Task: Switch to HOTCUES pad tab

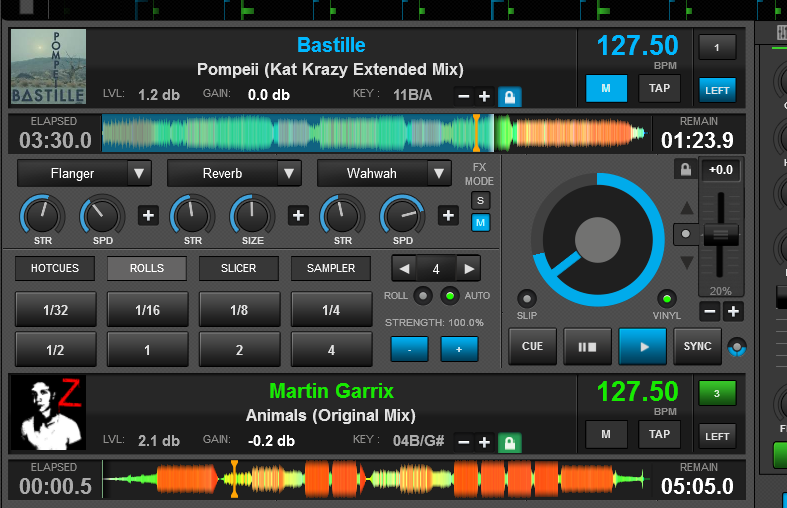Action: click(55, 269)
